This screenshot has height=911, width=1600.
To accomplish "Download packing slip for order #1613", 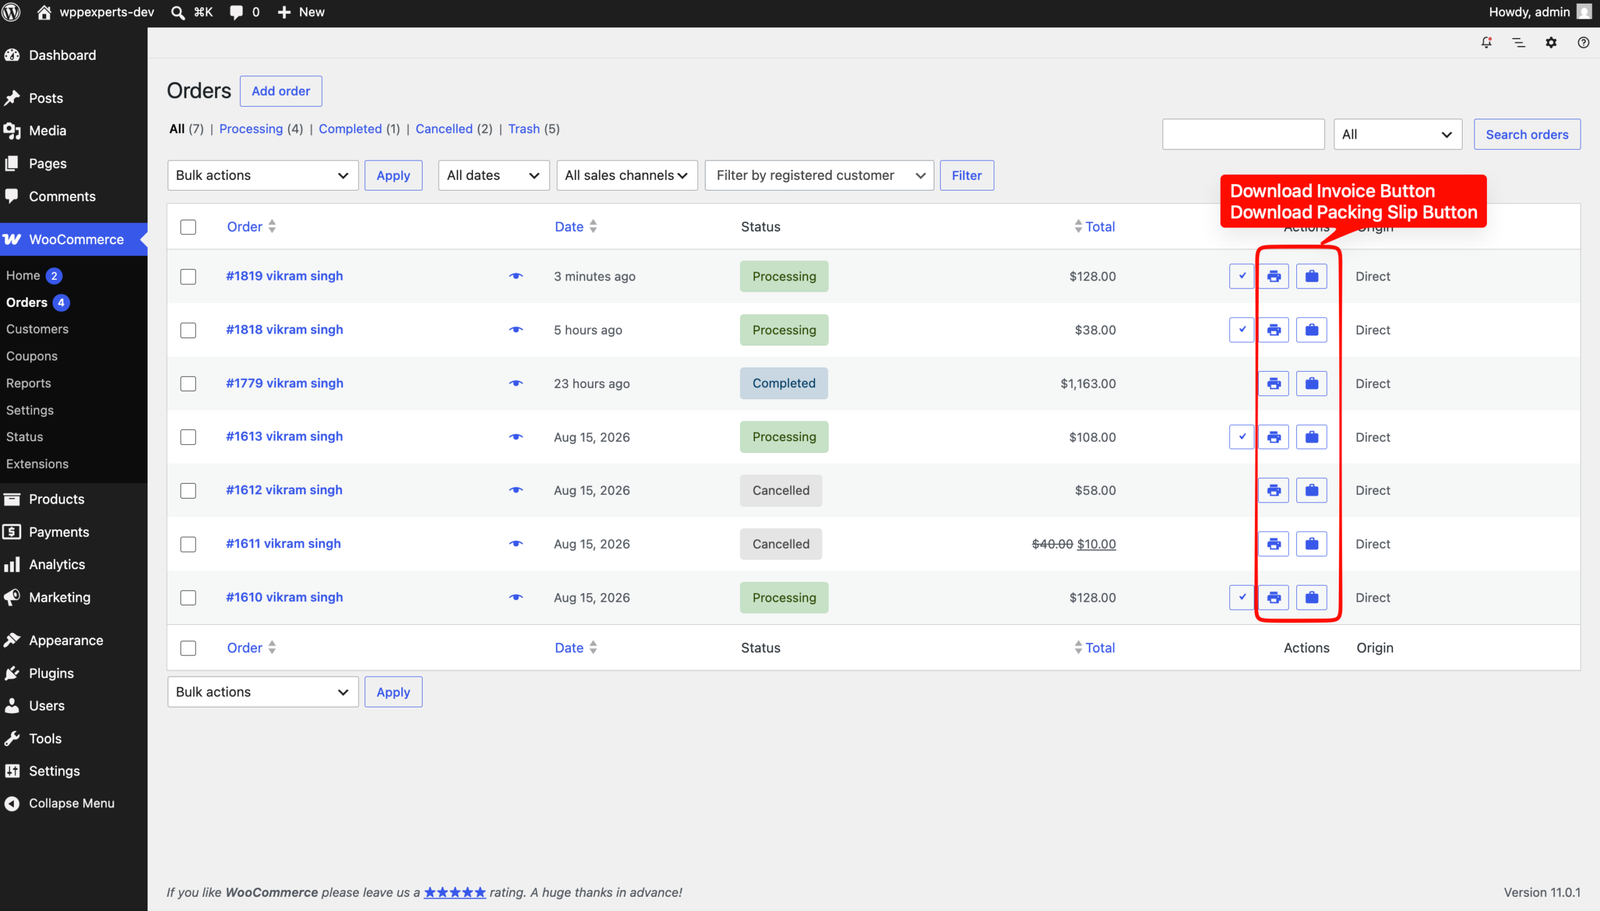I will click(x=1311, y=437).
